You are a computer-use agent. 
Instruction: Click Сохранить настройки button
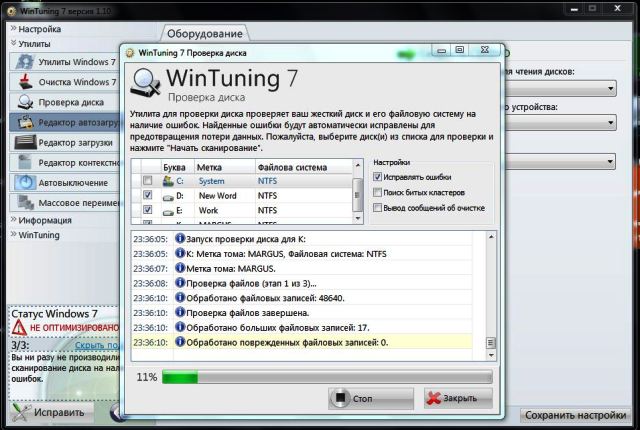[576, 415]
